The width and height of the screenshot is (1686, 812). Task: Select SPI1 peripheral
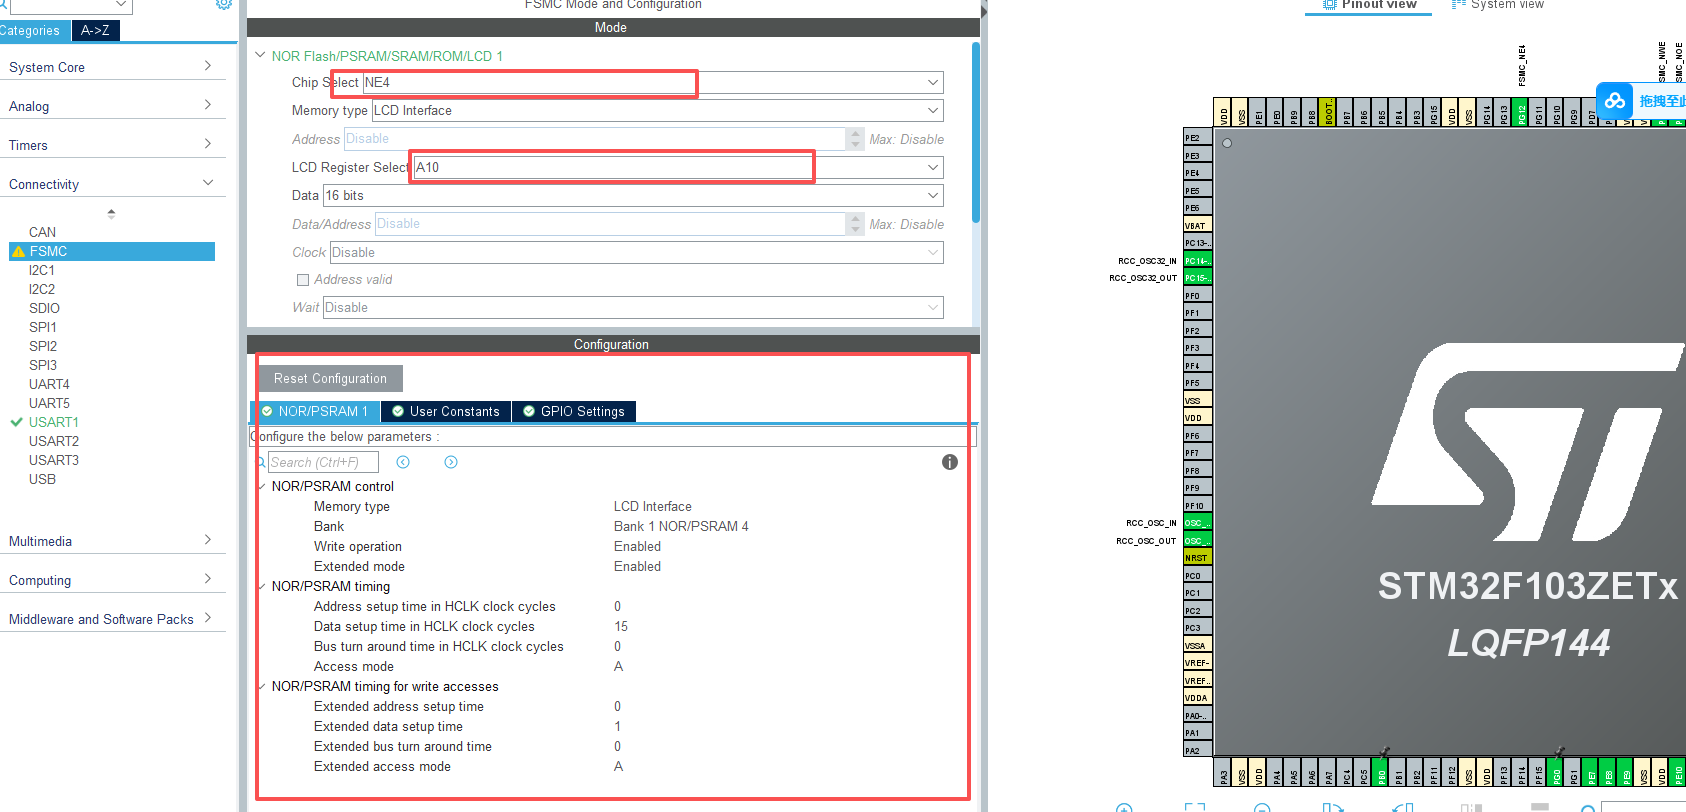[x=43, y=327]
